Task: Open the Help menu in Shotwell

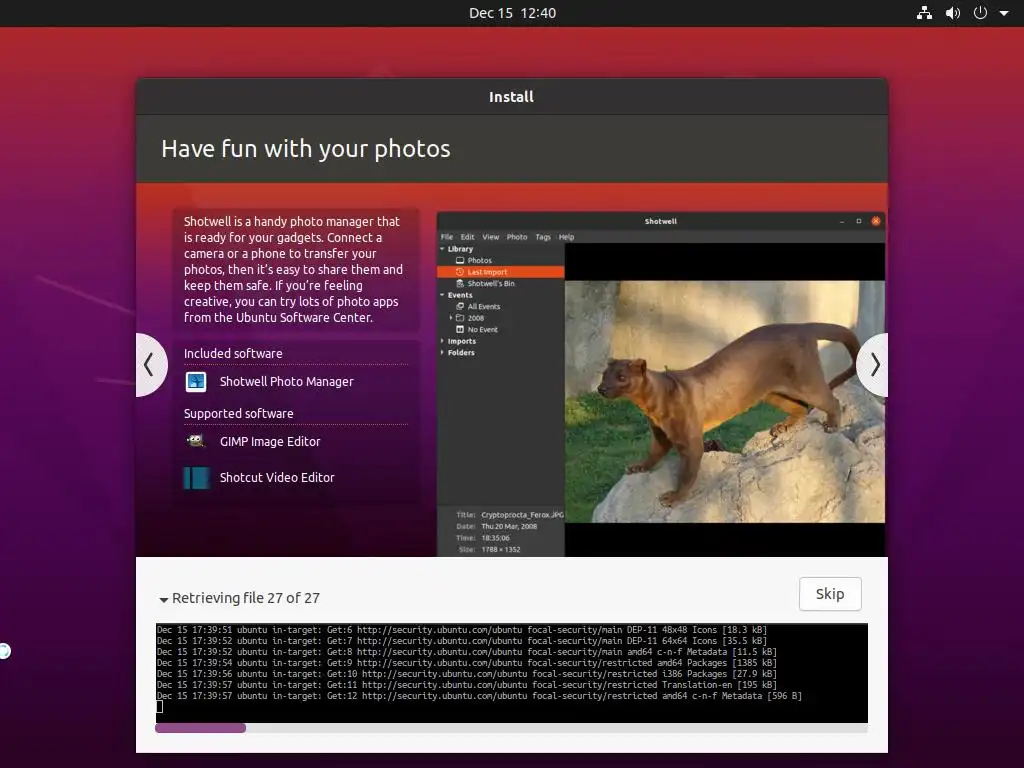Action: (566, 237)
